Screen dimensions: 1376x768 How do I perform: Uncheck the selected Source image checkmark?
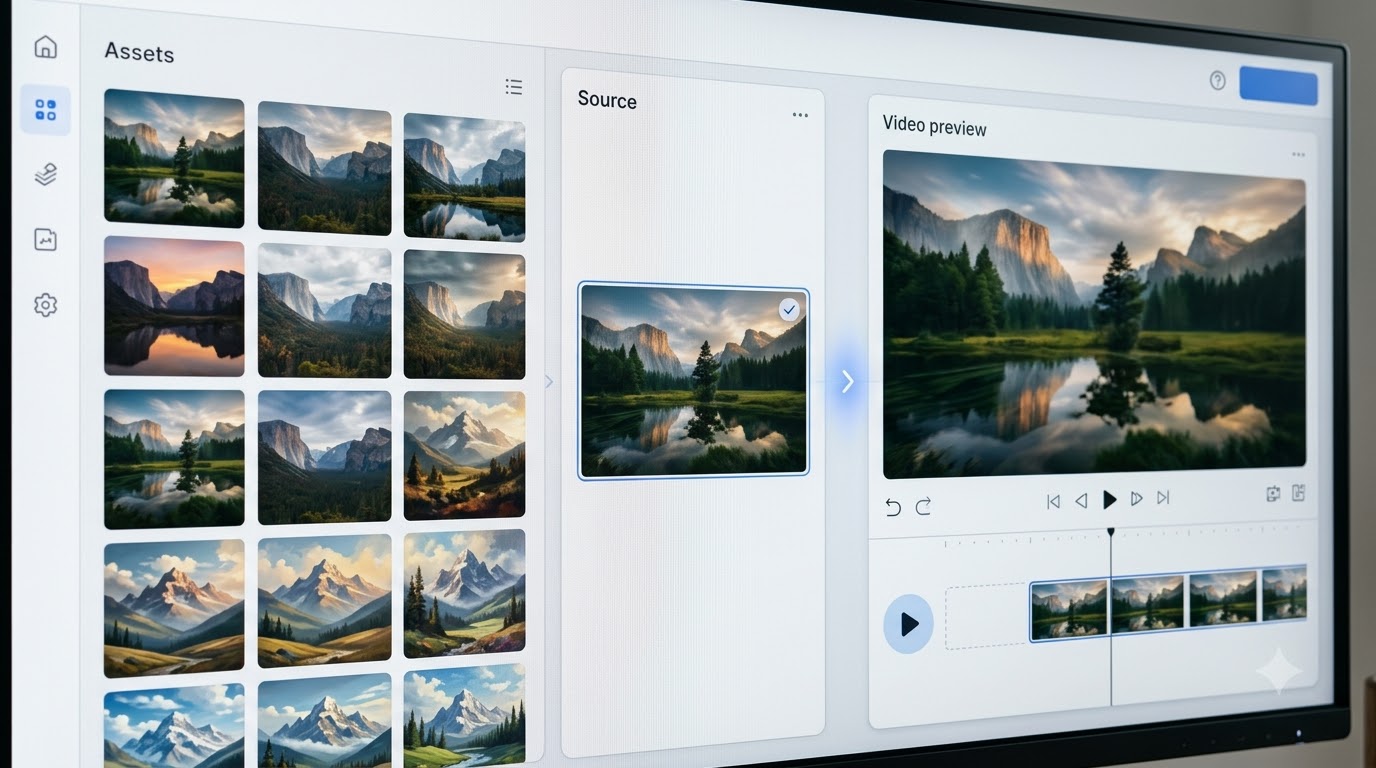click(x=790, y=310)
